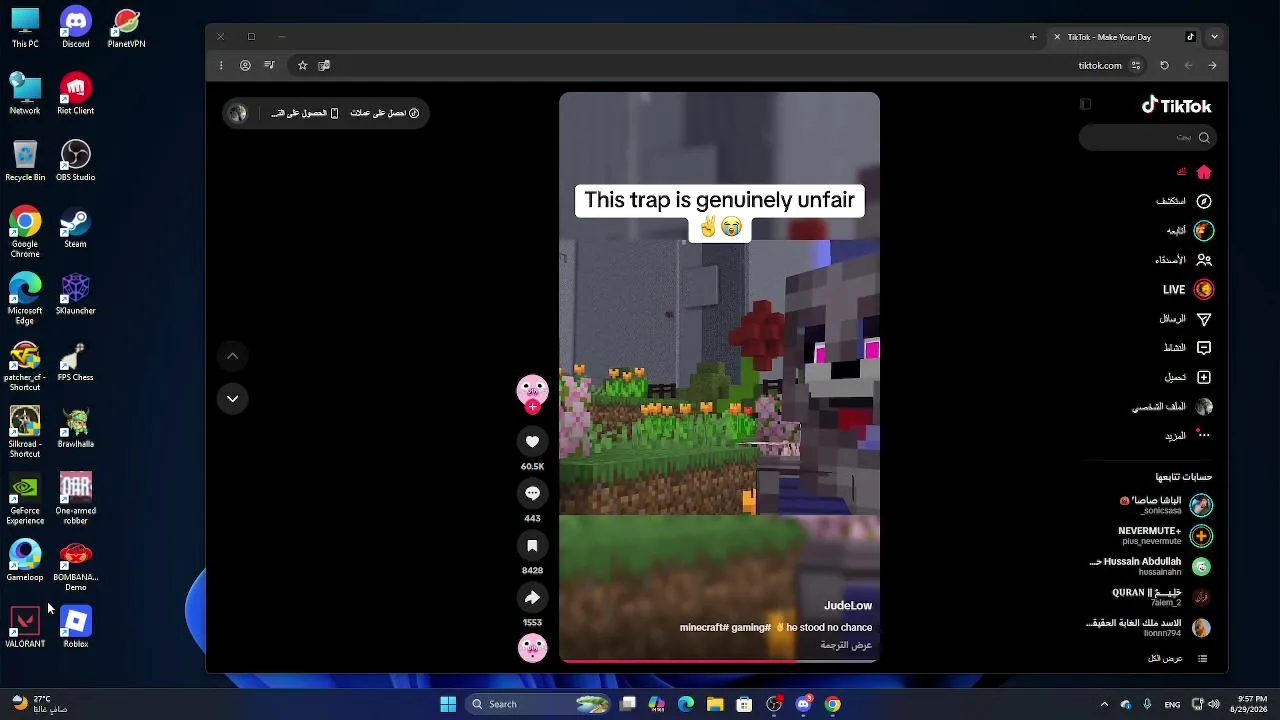Pause the playing TikTok video
1280x720 pixels.
tap(719, 377)
